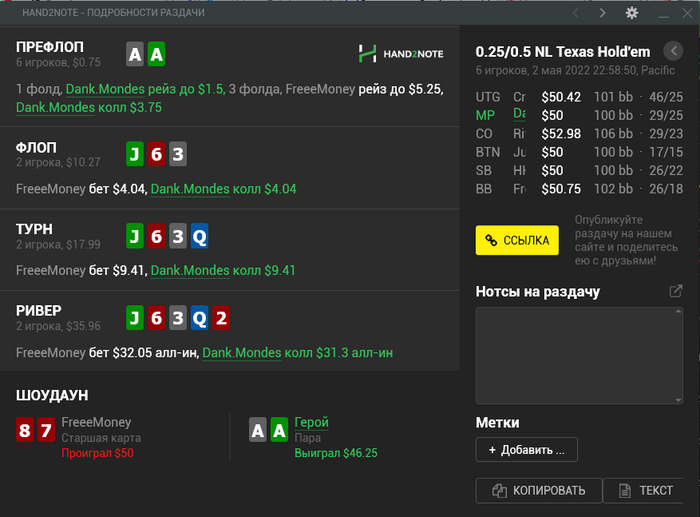Click Dank.Mondes колл $3.75 link
Viewport: 700px width, 517px height.
pos(89,108)
